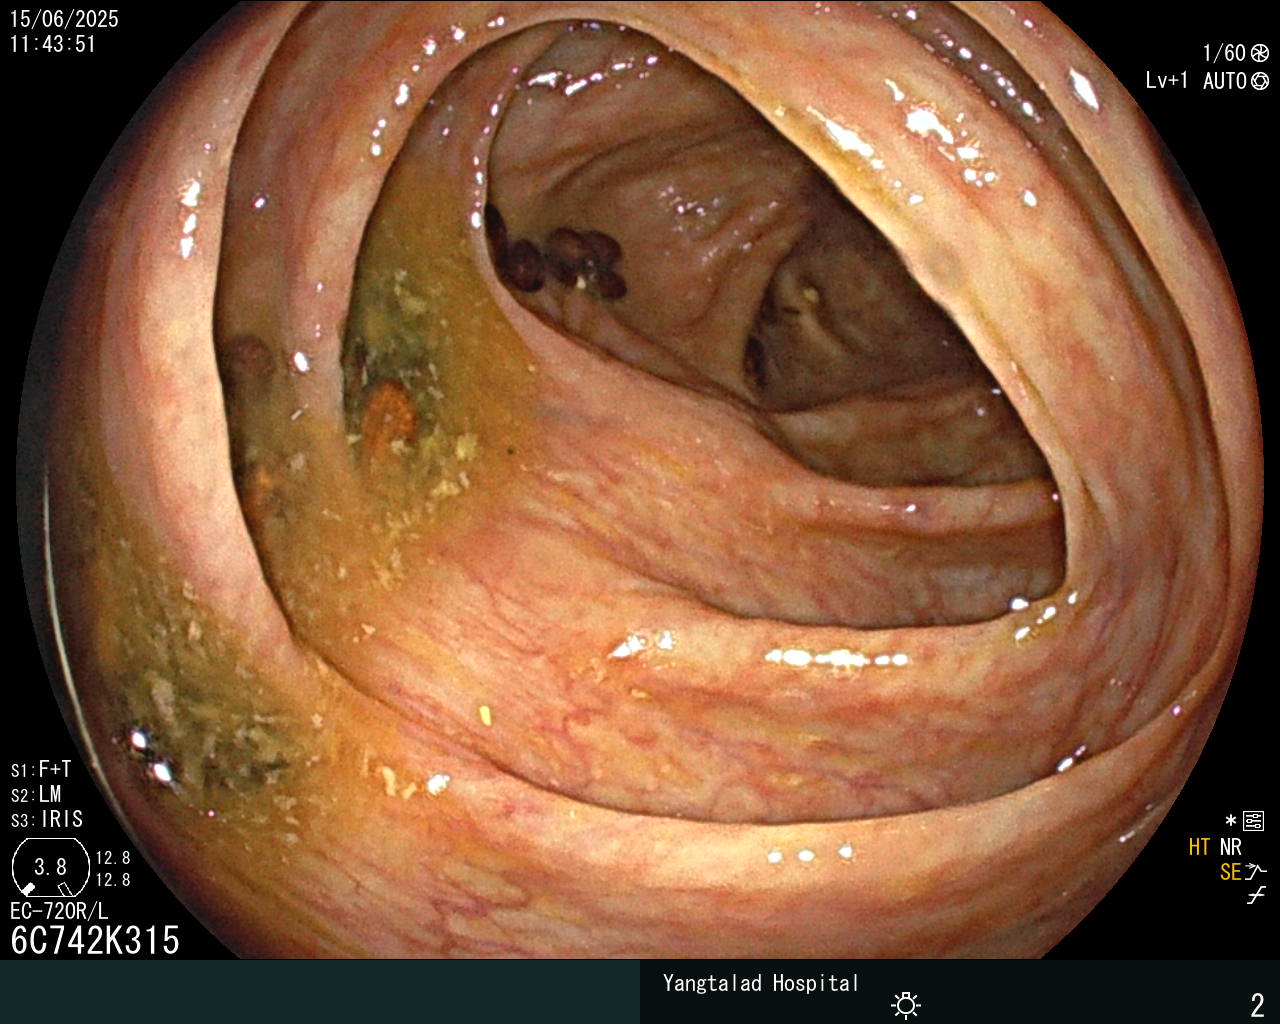Click the S1:F+T switch assignment
The height and width of the screenshot is (1024, 1280).
[41, 770]
